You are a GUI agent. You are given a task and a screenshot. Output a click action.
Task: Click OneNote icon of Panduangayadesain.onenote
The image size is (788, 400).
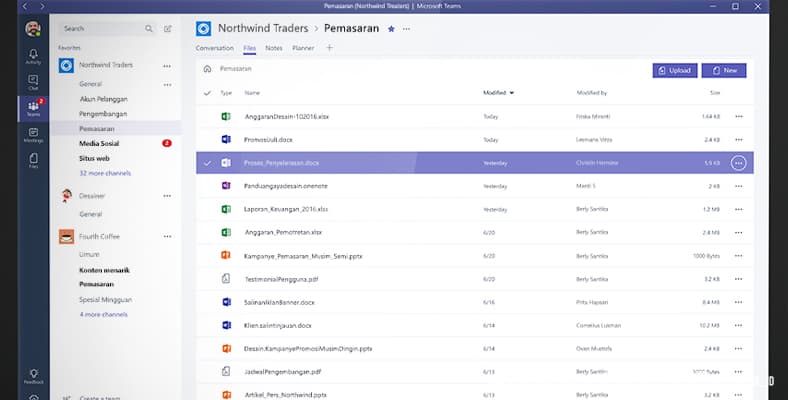(x=226, y=185)
